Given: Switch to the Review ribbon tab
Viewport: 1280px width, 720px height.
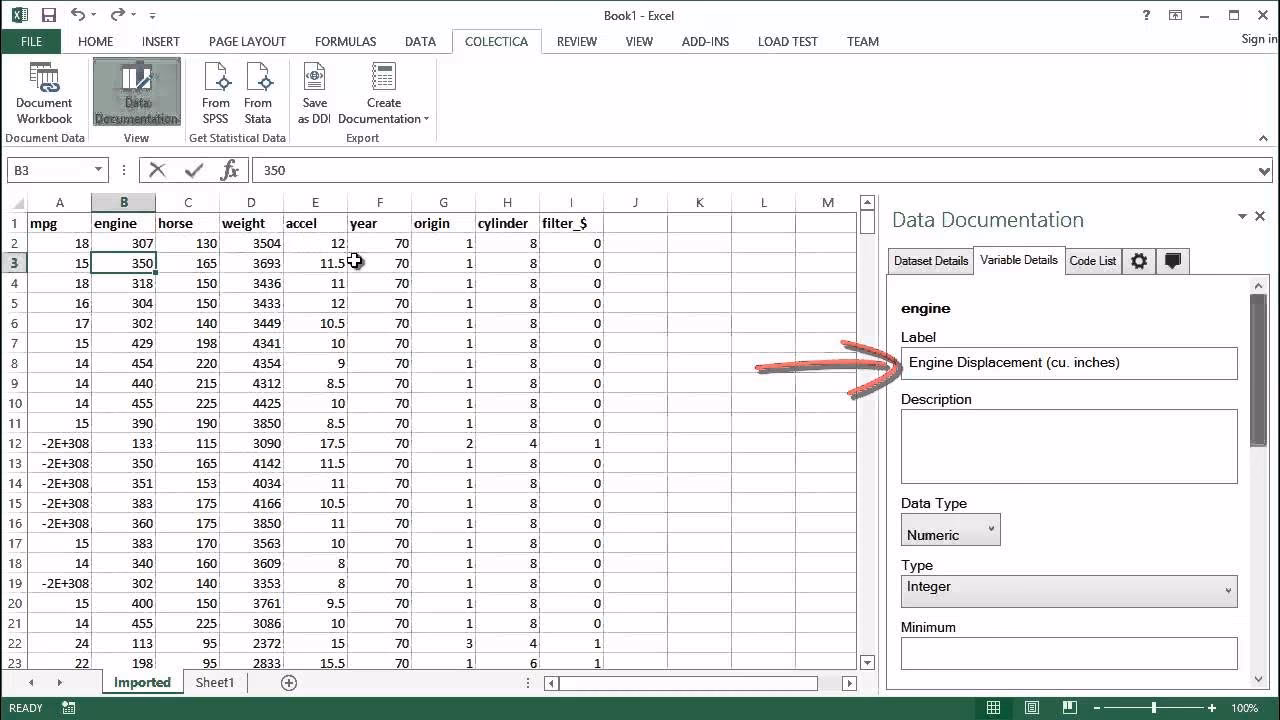Looking at the screenshot, I should (577, 42).
